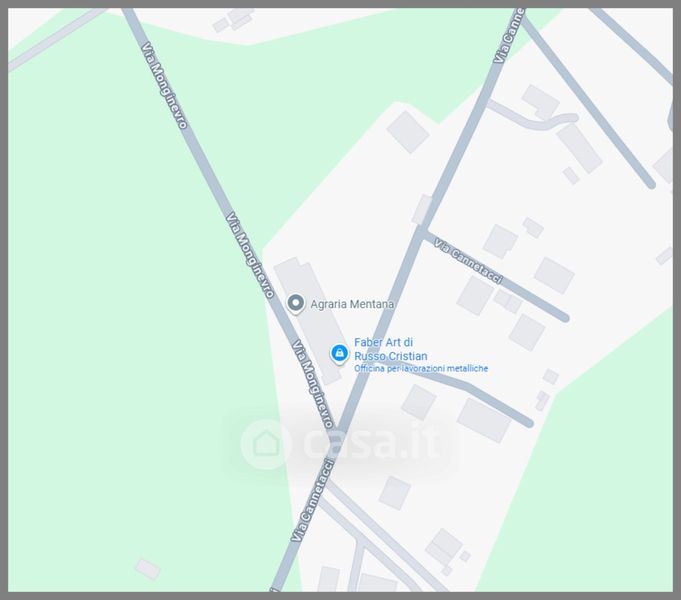Click the small bridge segment on Via Cannetacci

422,210
